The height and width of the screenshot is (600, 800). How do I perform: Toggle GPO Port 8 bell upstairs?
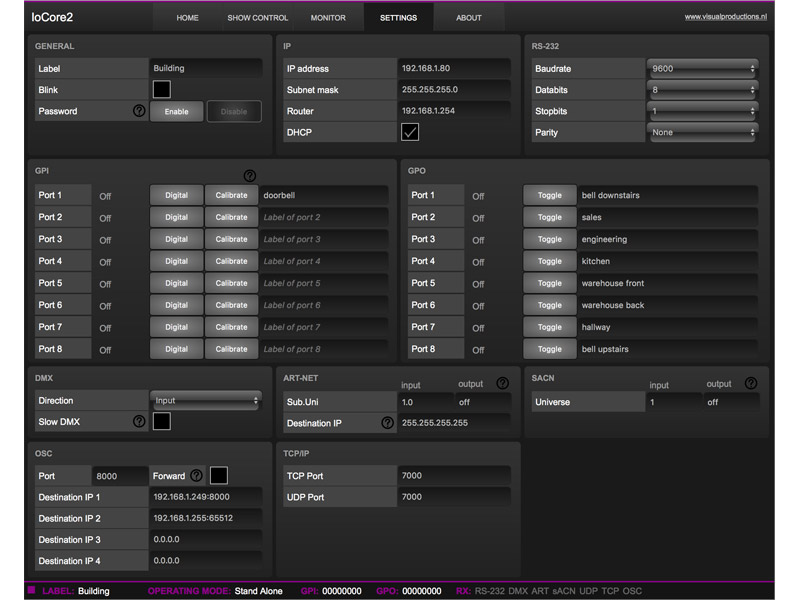tap(548, 349)
